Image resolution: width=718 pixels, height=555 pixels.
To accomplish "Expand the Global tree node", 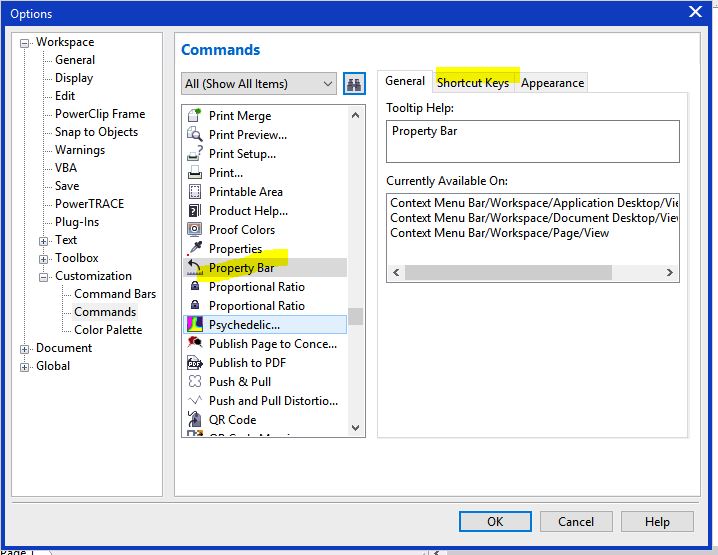I will [x=24, y=367].
